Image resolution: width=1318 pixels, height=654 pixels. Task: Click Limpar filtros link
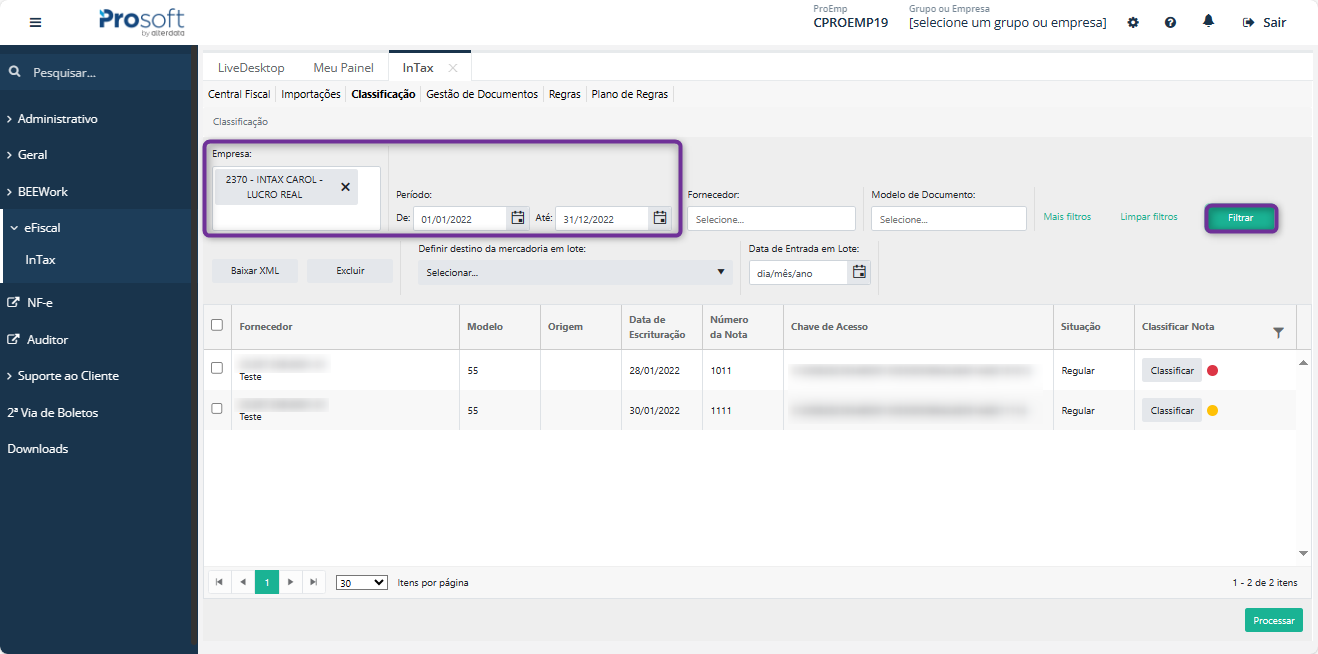[1149, 217]
